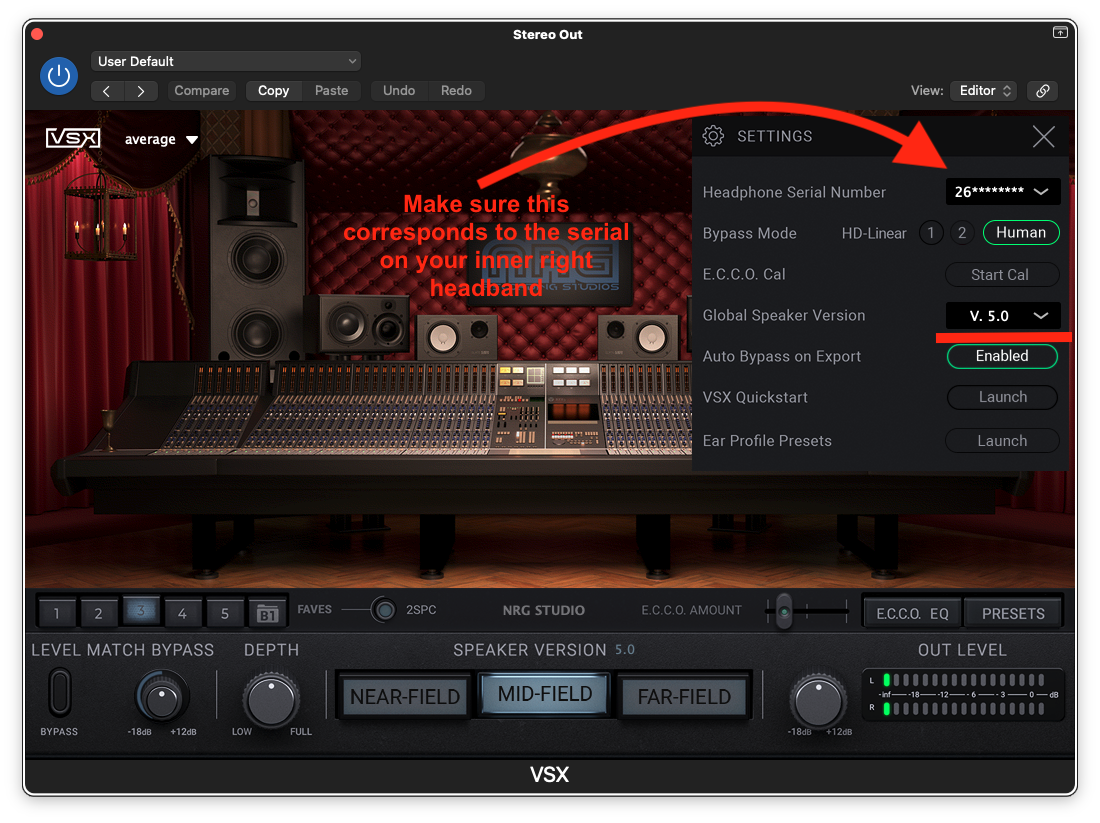Image resolution: width=1100 pixels, height=823 pixels.
Task: Select the NEAR-FIELD speaker tab
Action: point(405,697)
